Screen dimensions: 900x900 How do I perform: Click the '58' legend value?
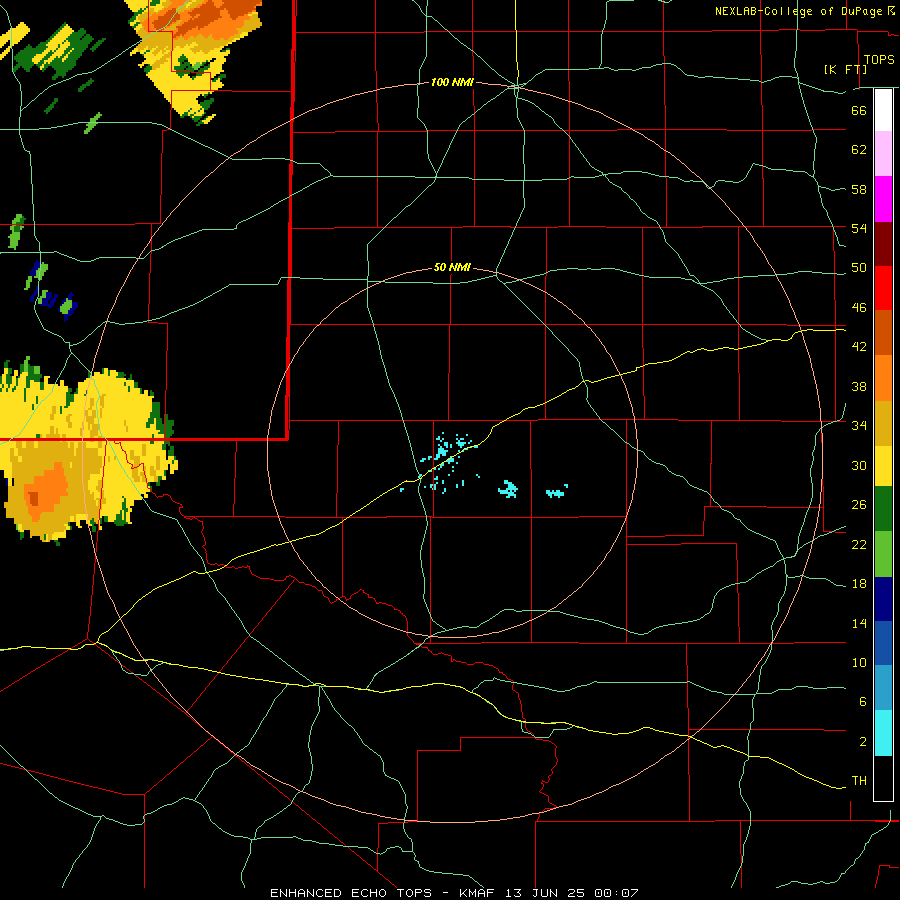tap(859, 189)
